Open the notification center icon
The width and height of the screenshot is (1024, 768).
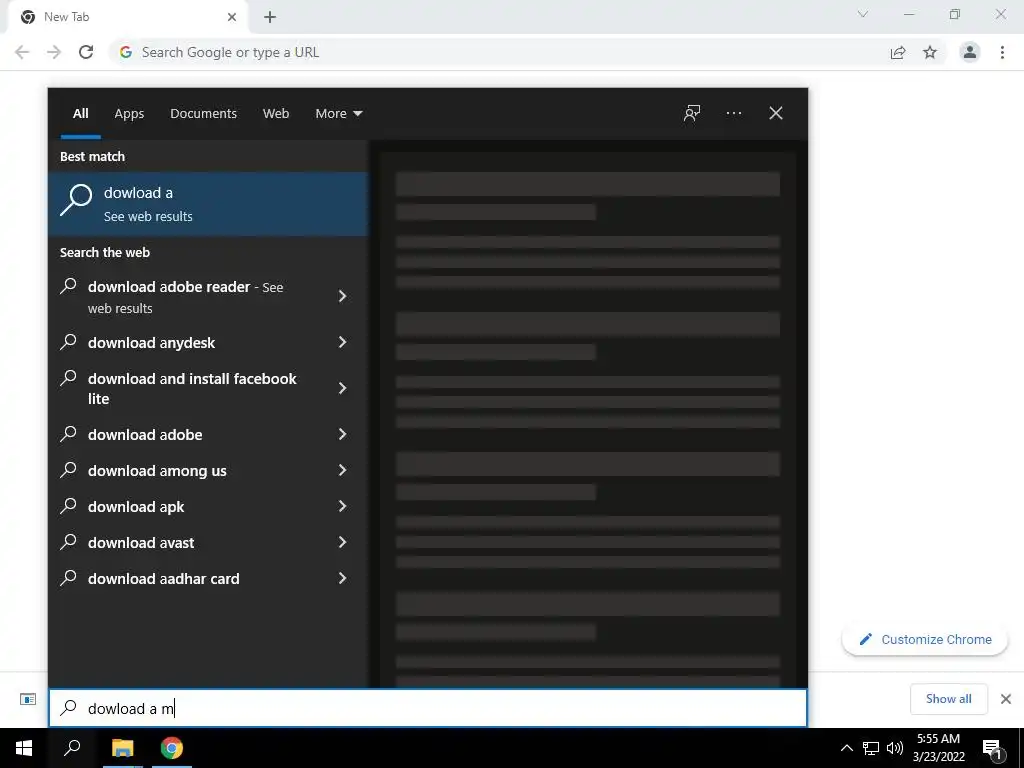pos(993,748)
